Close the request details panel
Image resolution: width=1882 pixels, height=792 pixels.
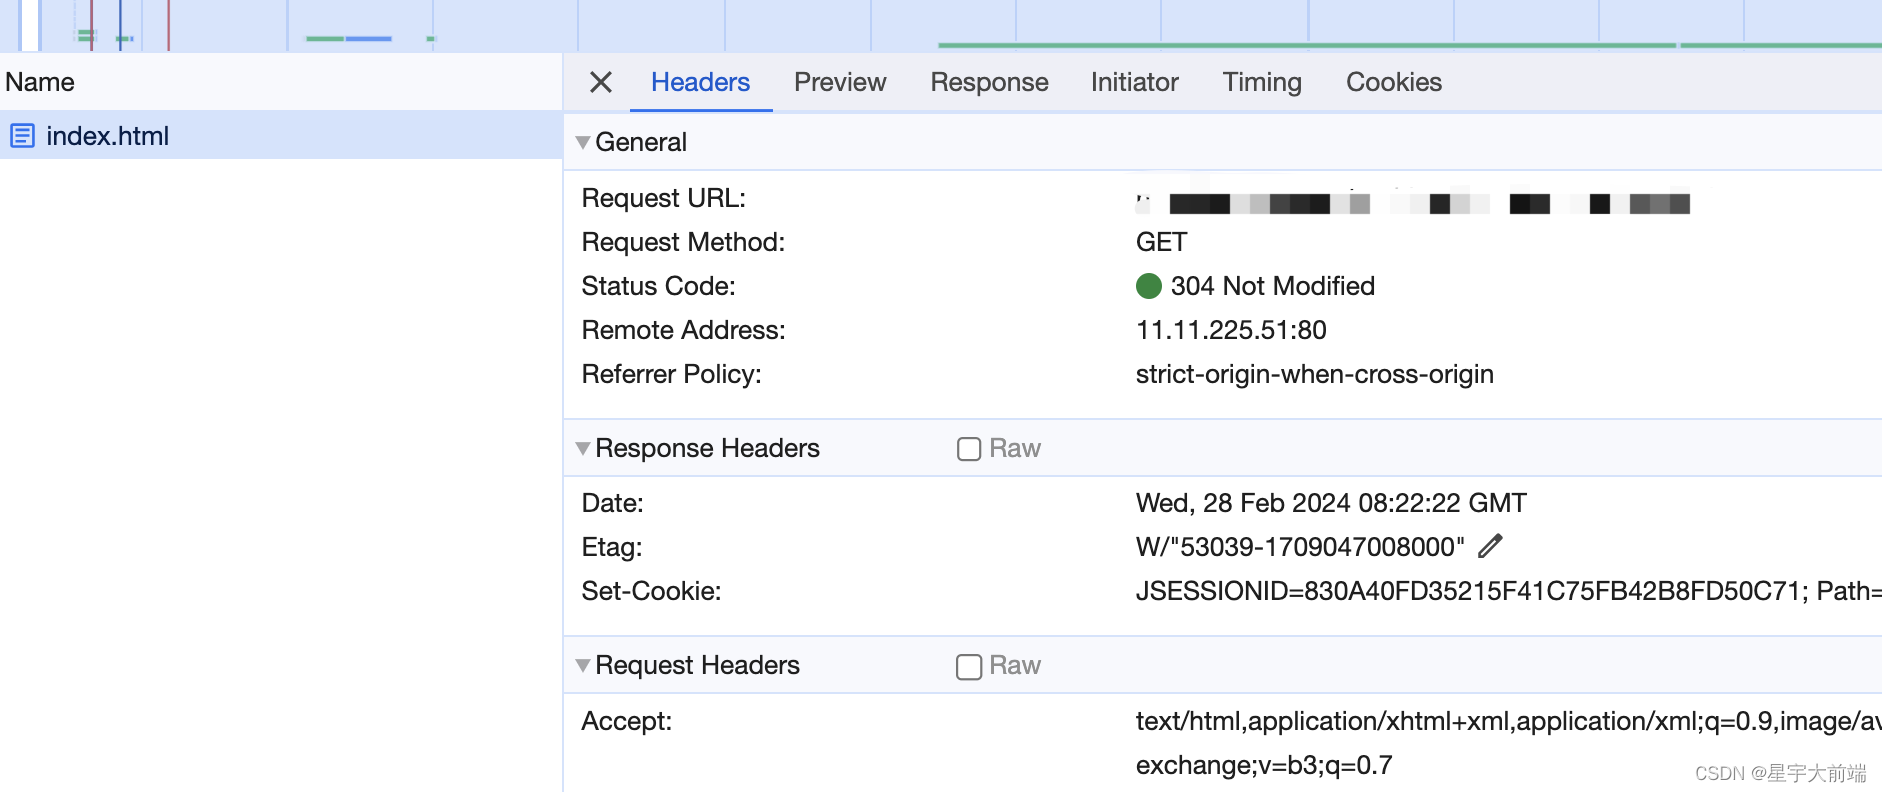(x=601, y=82)
